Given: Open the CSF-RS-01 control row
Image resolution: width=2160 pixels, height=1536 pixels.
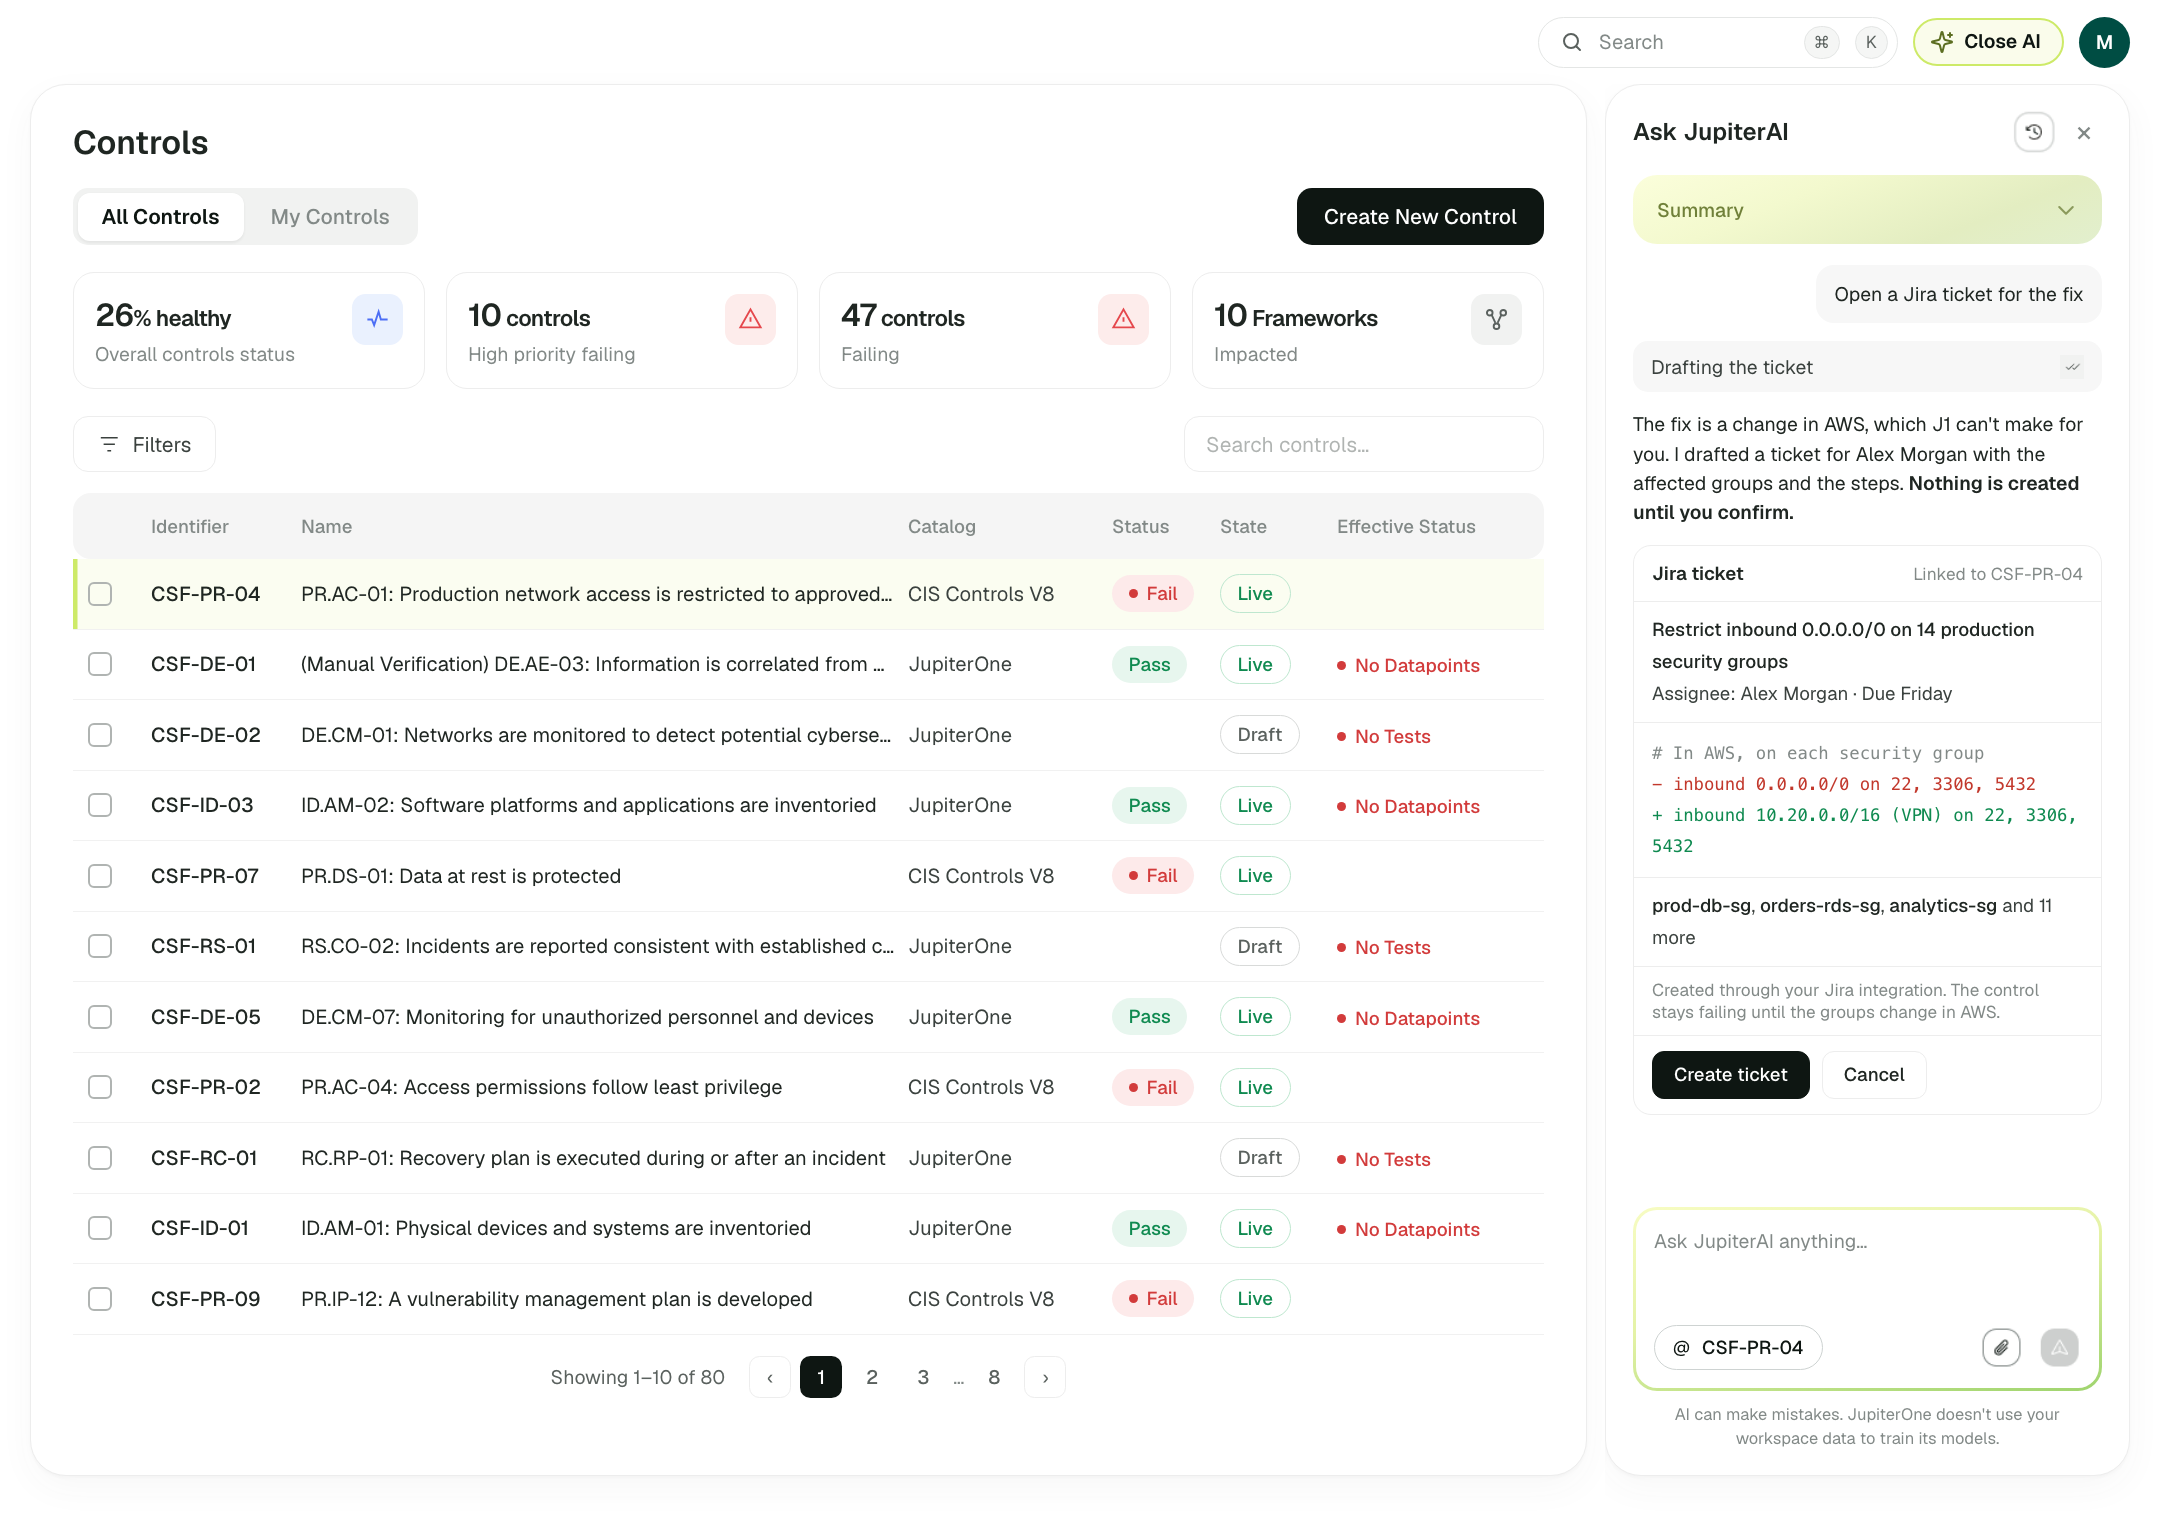Looking at the screenshot, I should click(x=808, y=946).
